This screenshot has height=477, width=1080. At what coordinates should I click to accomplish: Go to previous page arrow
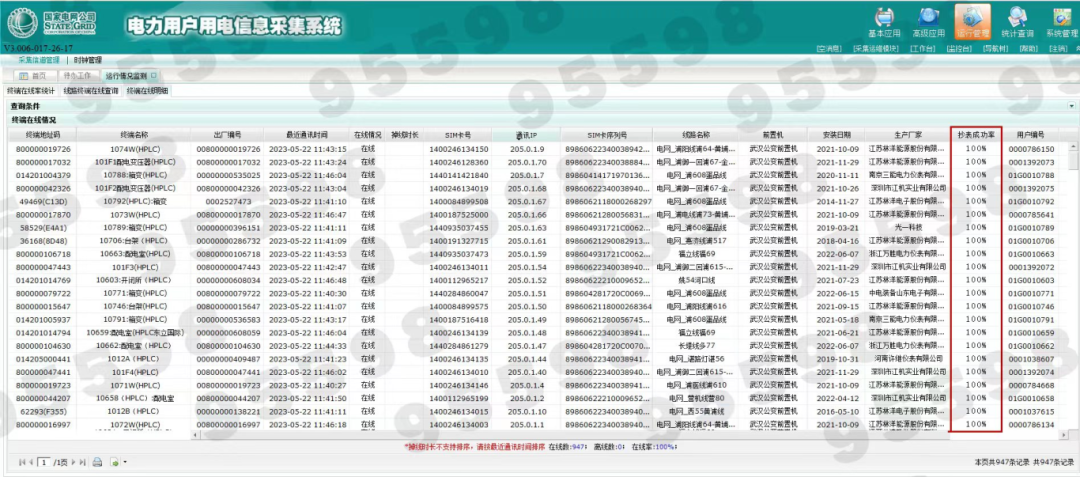tap(31, 462)
